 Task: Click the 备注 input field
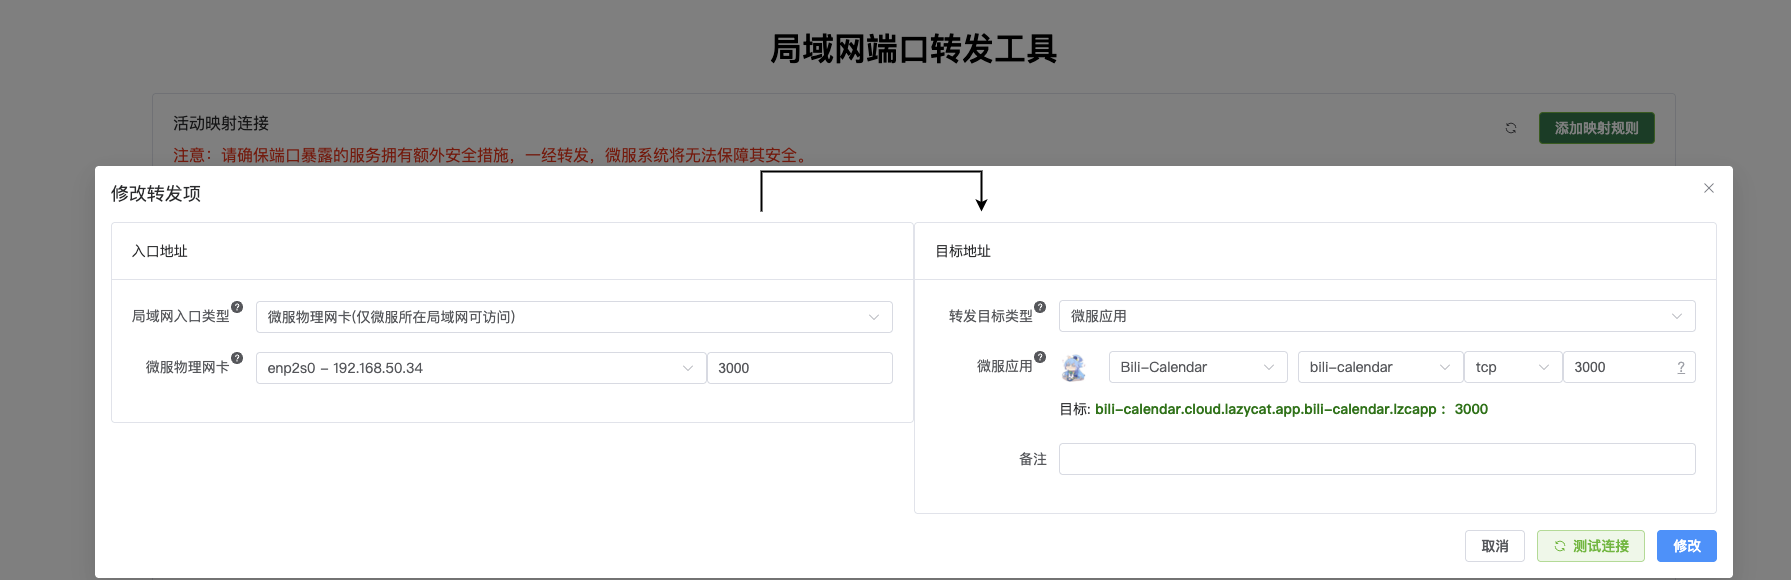[x=1377, y=459]
